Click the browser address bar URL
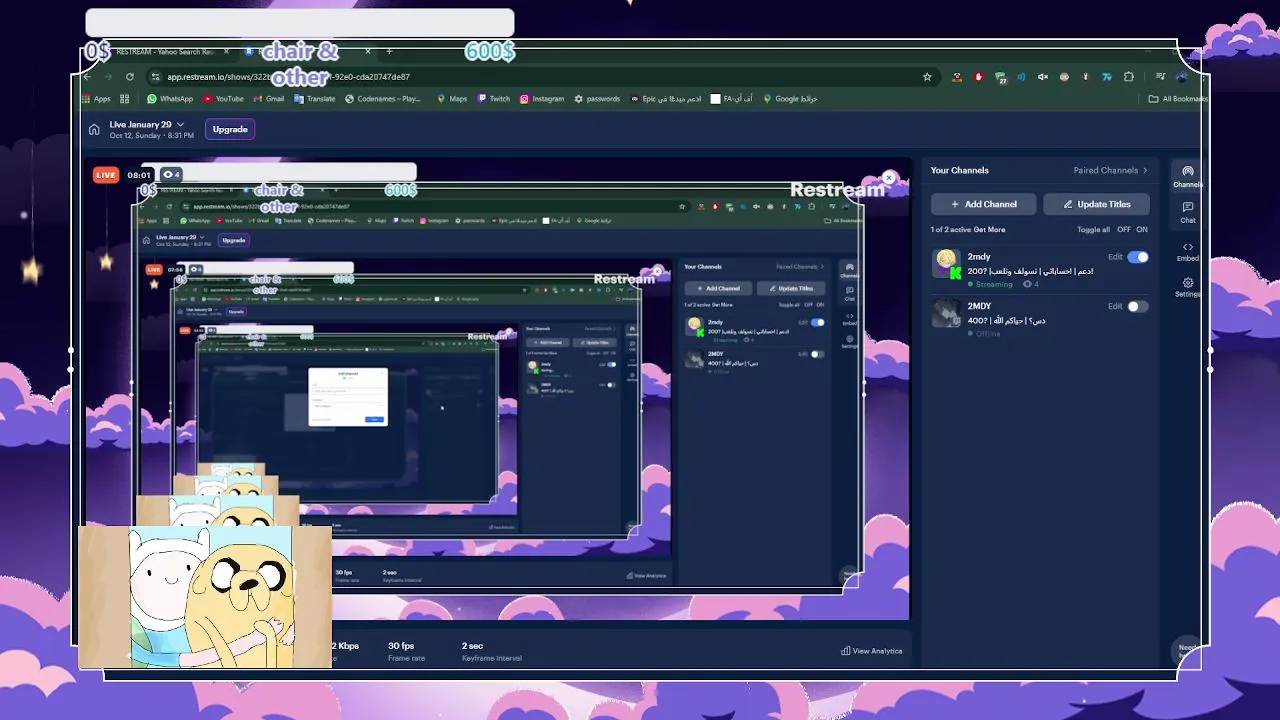The width and height of the screenshot is (1280, 720). [x=288, y=76]
